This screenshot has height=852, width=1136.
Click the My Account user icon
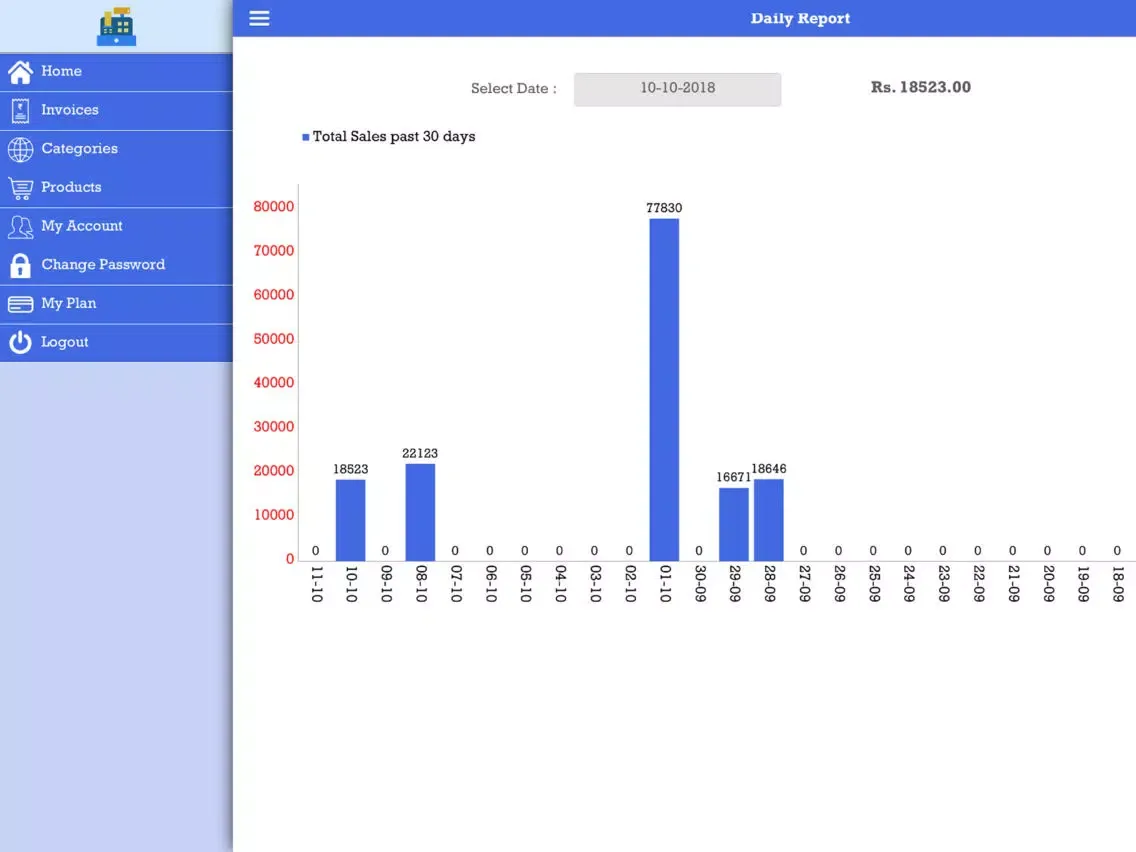click(20, 227)
